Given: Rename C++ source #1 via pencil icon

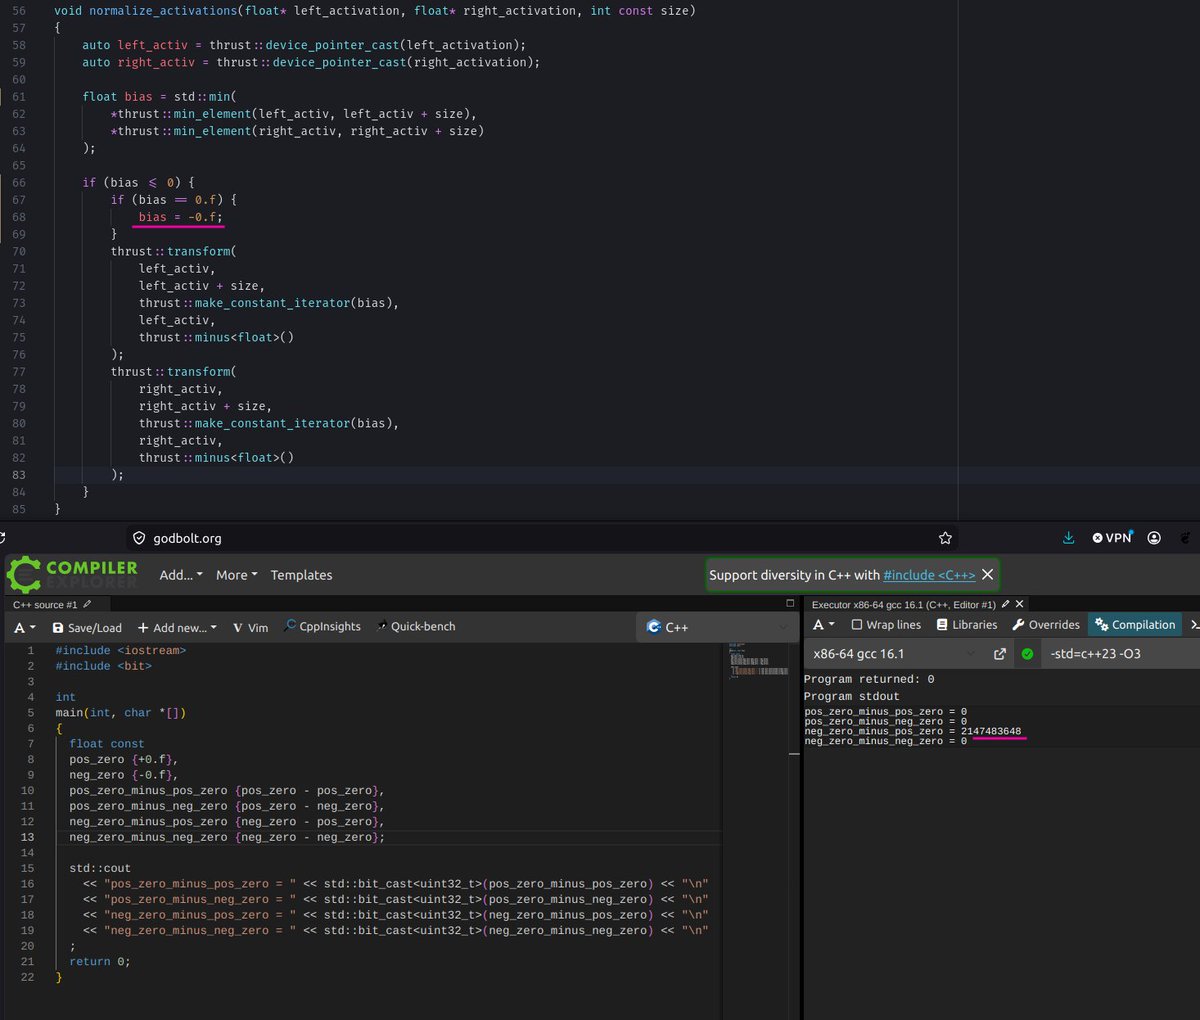Looking at the screenshot, I should (88, 604).
